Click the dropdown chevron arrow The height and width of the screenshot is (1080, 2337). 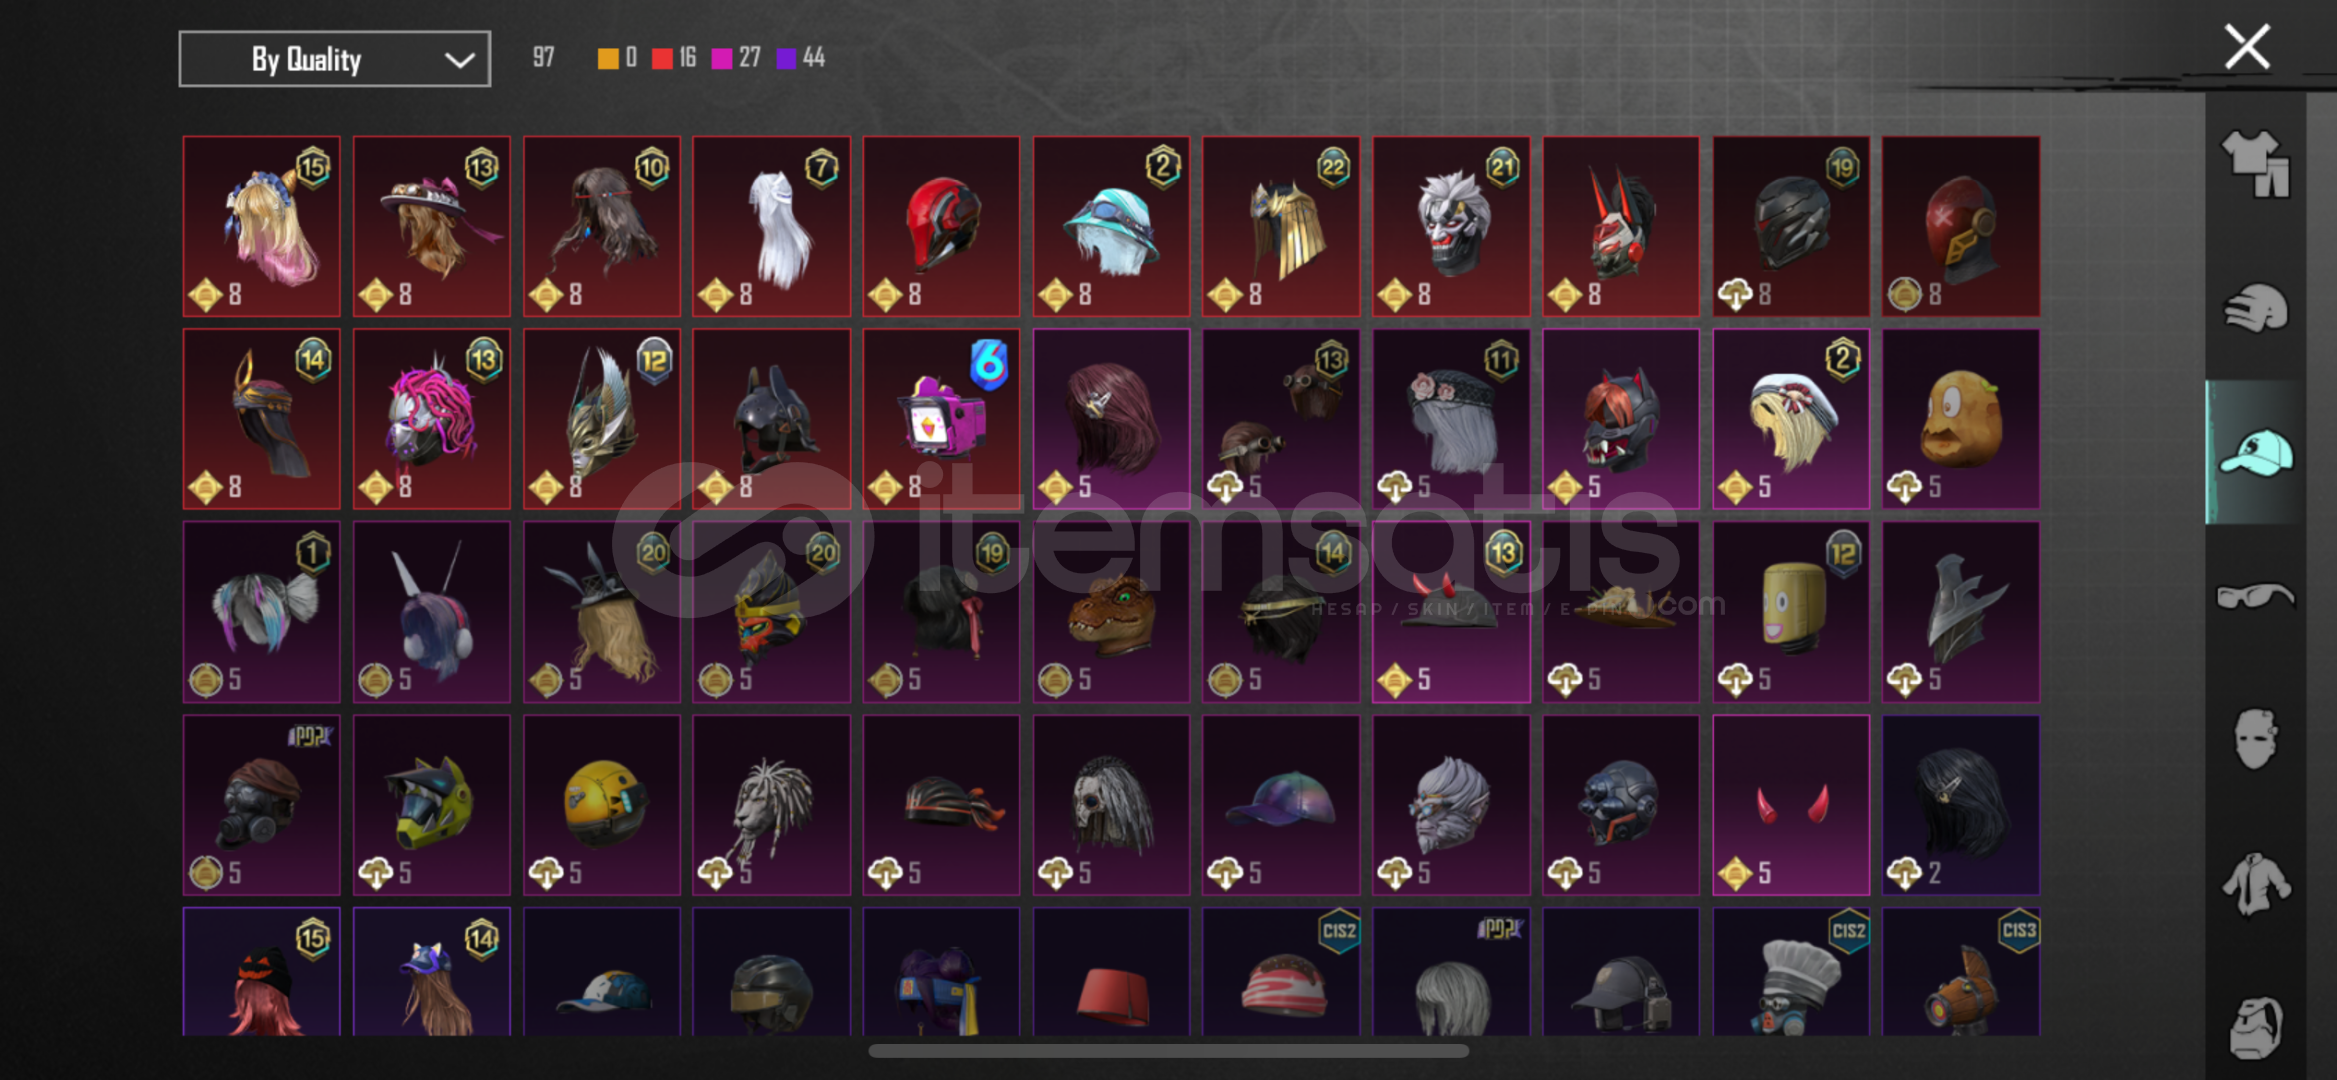click(x=459, y=60)
